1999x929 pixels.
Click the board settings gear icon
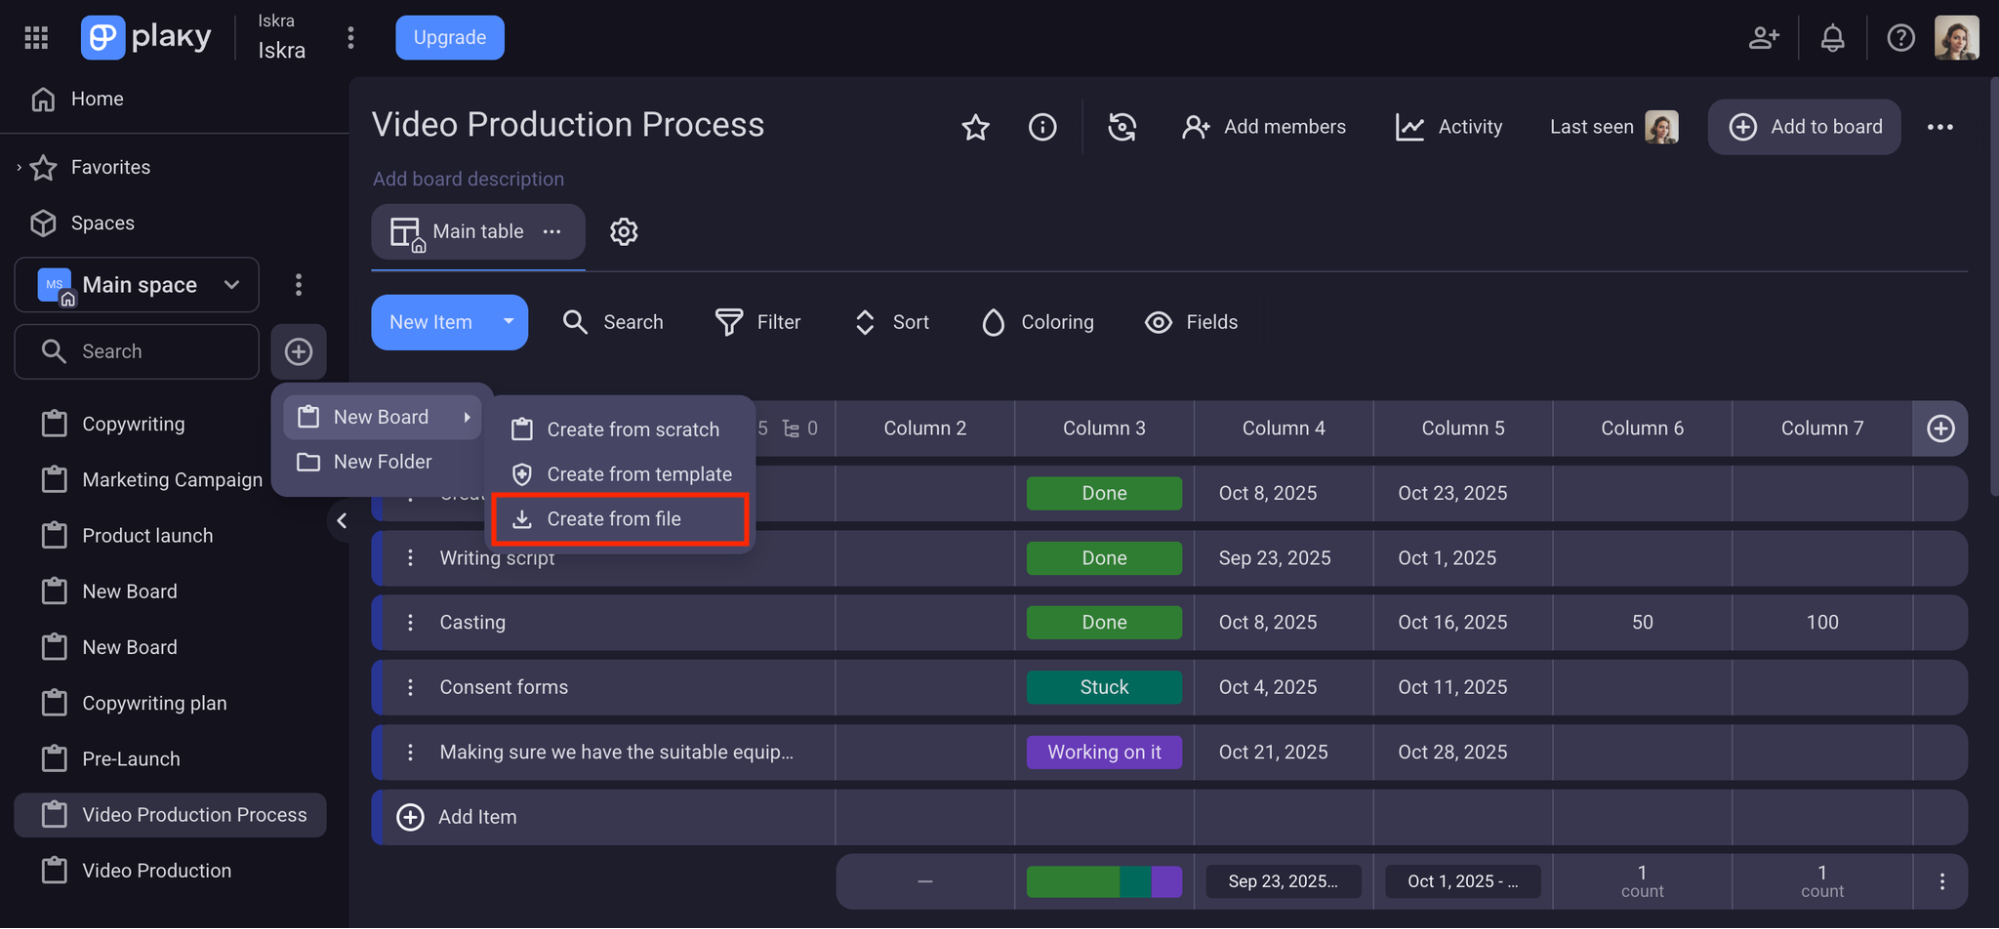tap(624, 232)
